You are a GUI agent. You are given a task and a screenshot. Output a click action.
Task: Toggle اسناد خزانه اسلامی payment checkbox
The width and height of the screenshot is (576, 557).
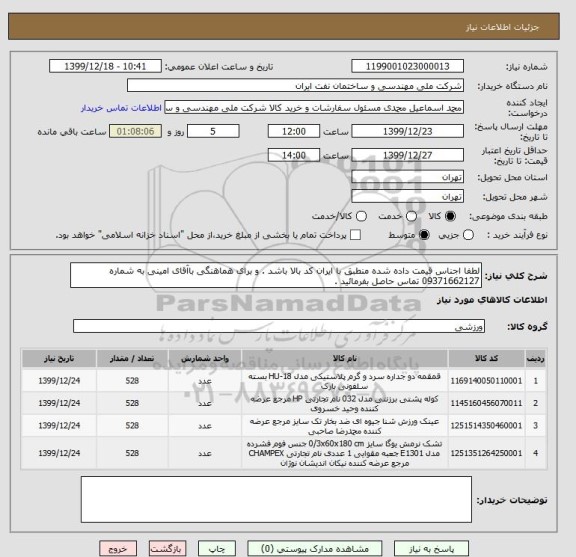(x=355, y=235)
